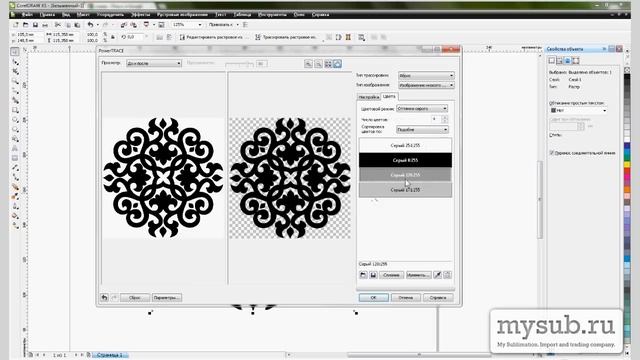
Task: Select the Crop tool in toolbox
Action: point(16,71)
